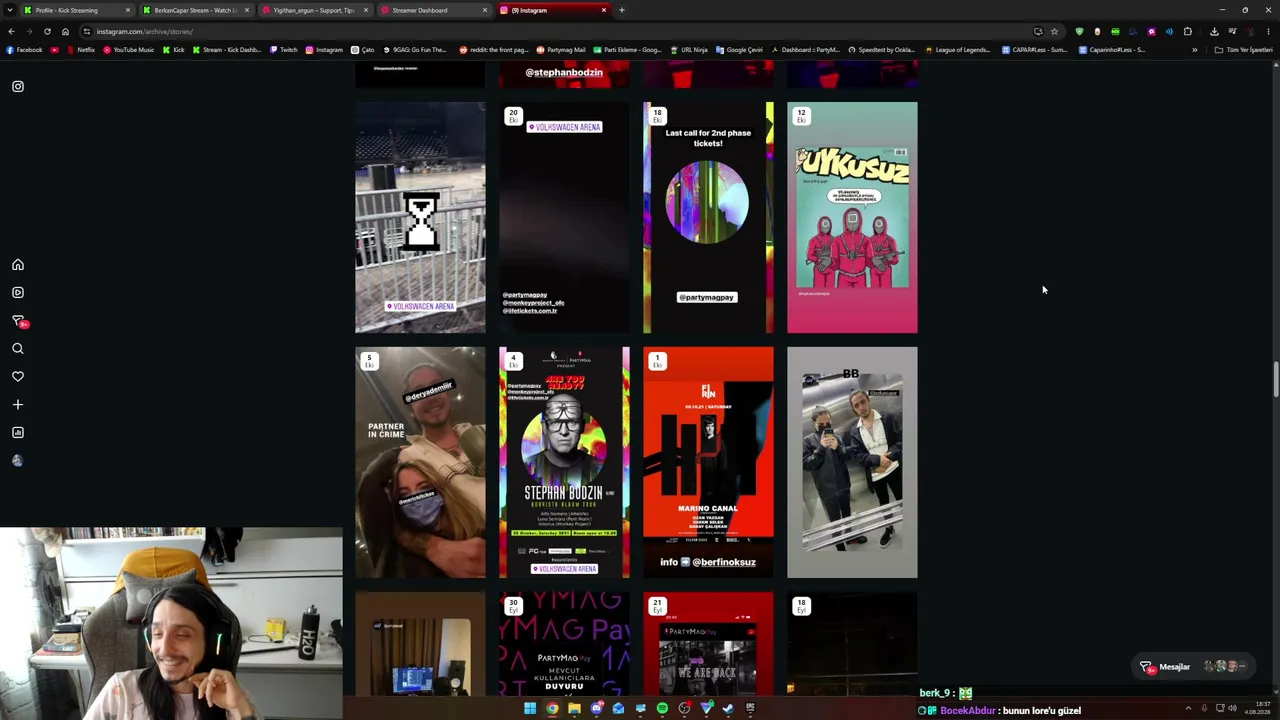1280x720 pixels.
Task: Open the hourglass Volkswagen Arena story
Action: (x=420, y=217)
